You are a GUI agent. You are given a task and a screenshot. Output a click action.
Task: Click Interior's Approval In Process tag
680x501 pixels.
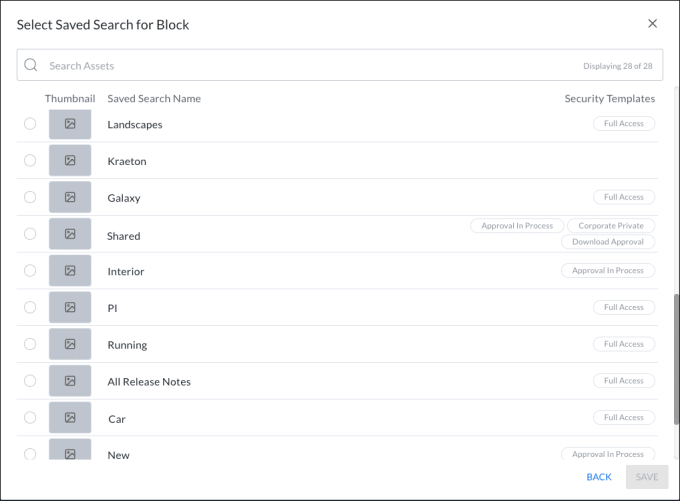608,271
